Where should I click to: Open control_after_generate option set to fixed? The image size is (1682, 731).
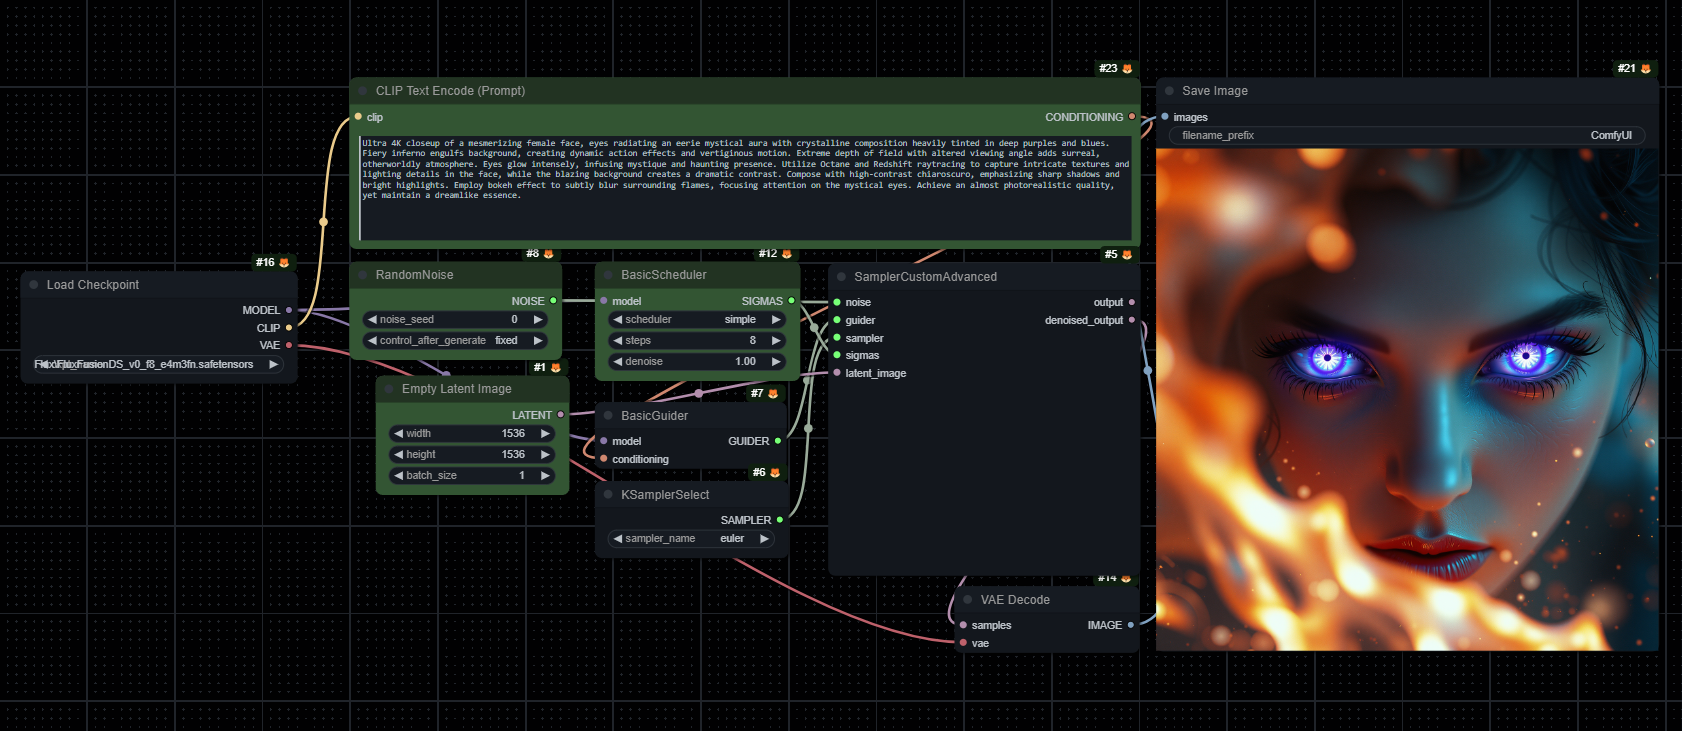click(455, 341)
